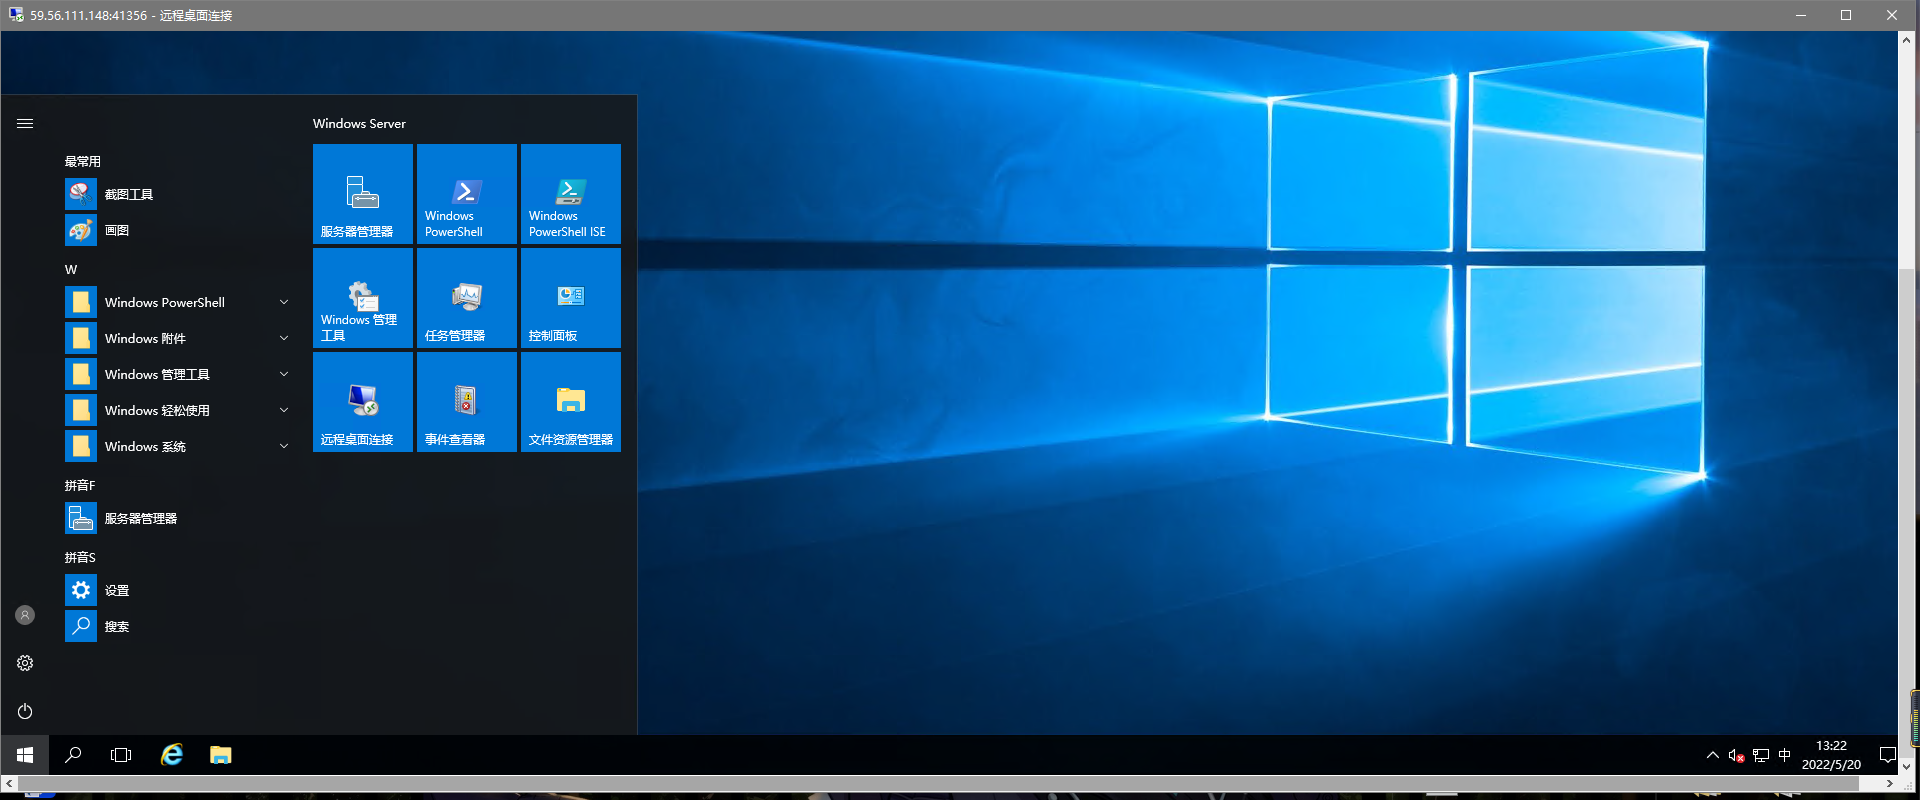Open the 控制面板 tile
The image size is (1920, 800).
pyautogui.click(x=571, y=298)
